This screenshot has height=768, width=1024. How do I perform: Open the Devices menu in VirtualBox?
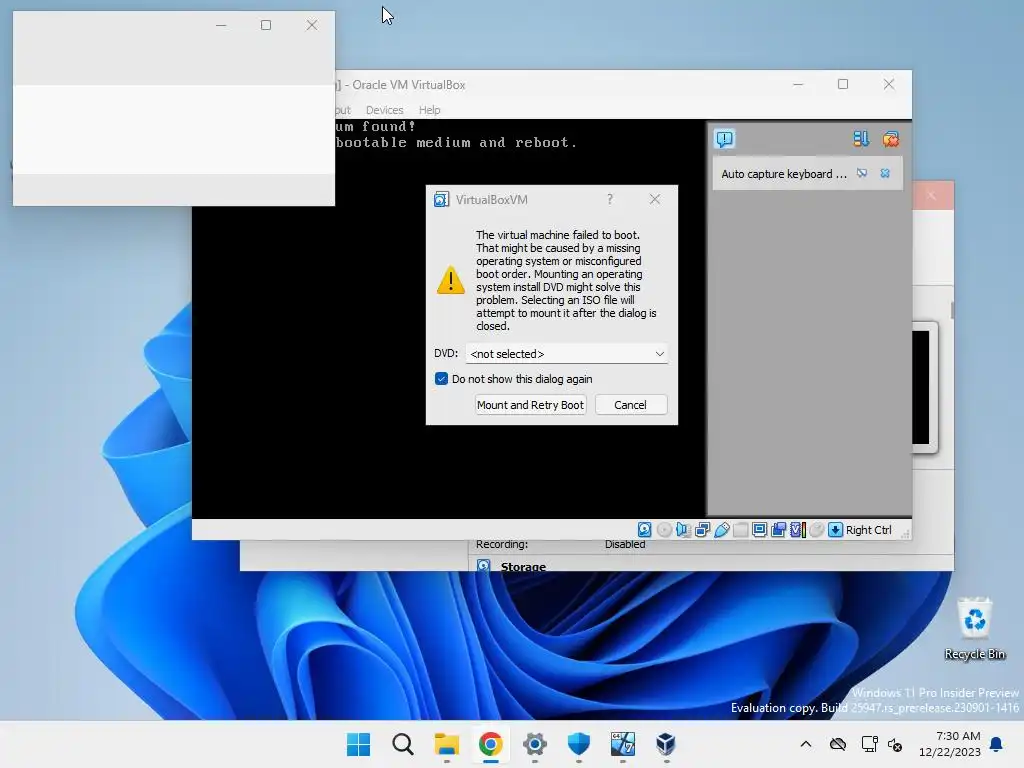(x=384, y=110)
